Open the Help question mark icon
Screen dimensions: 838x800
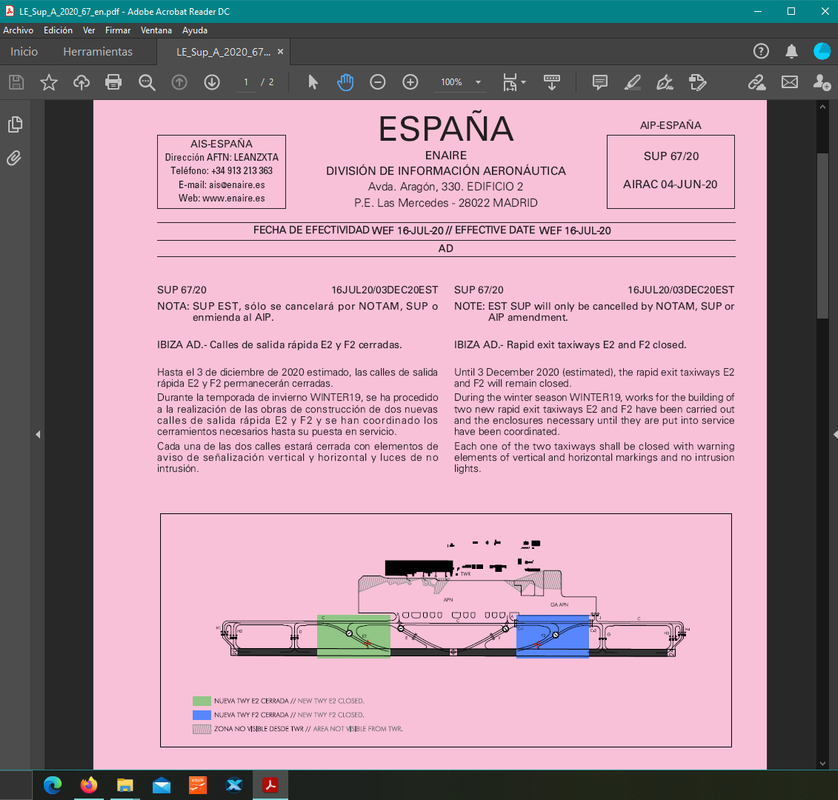tap(761, 51)
